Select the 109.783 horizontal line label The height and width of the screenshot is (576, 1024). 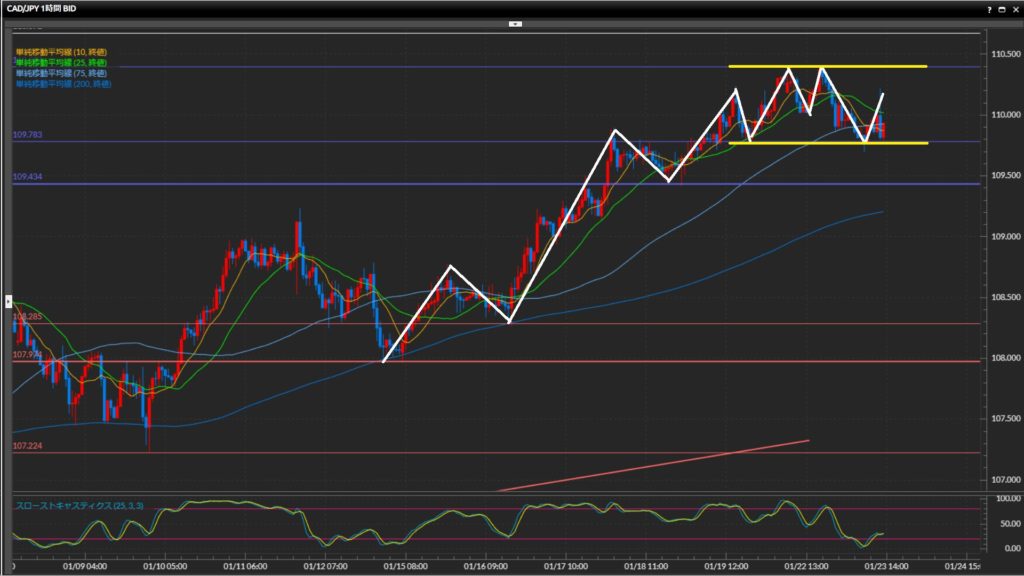click(27, 134)
